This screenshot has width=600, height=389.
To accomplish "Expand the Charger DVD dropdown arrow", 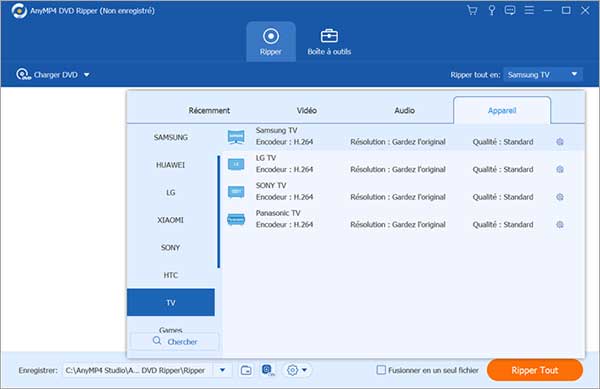I will tap(87, 75).
